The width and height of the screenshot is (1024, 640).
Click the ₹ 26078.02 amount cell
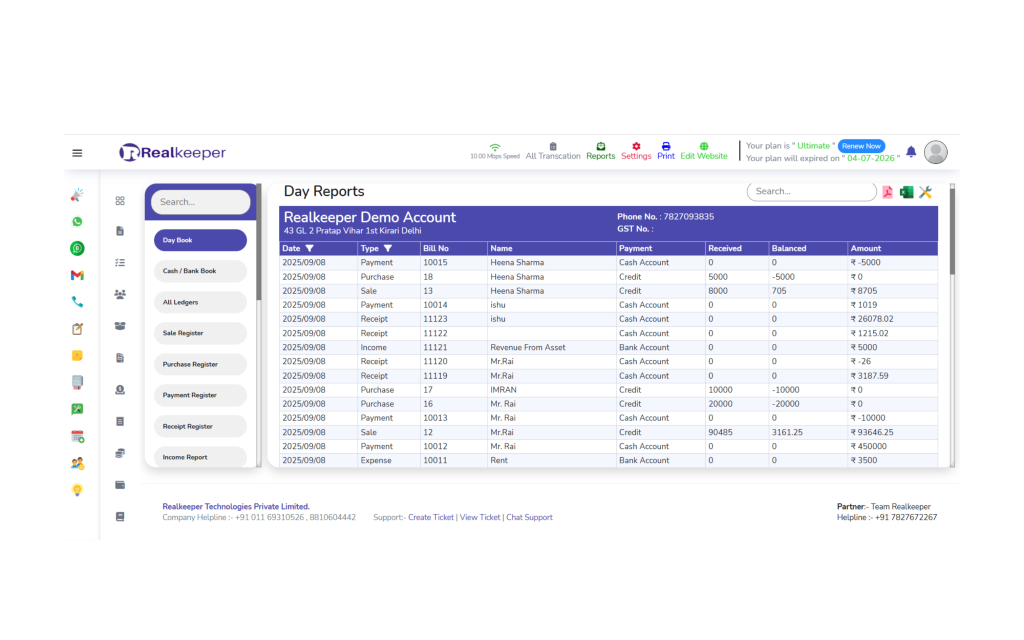click(x=892, y=319)
